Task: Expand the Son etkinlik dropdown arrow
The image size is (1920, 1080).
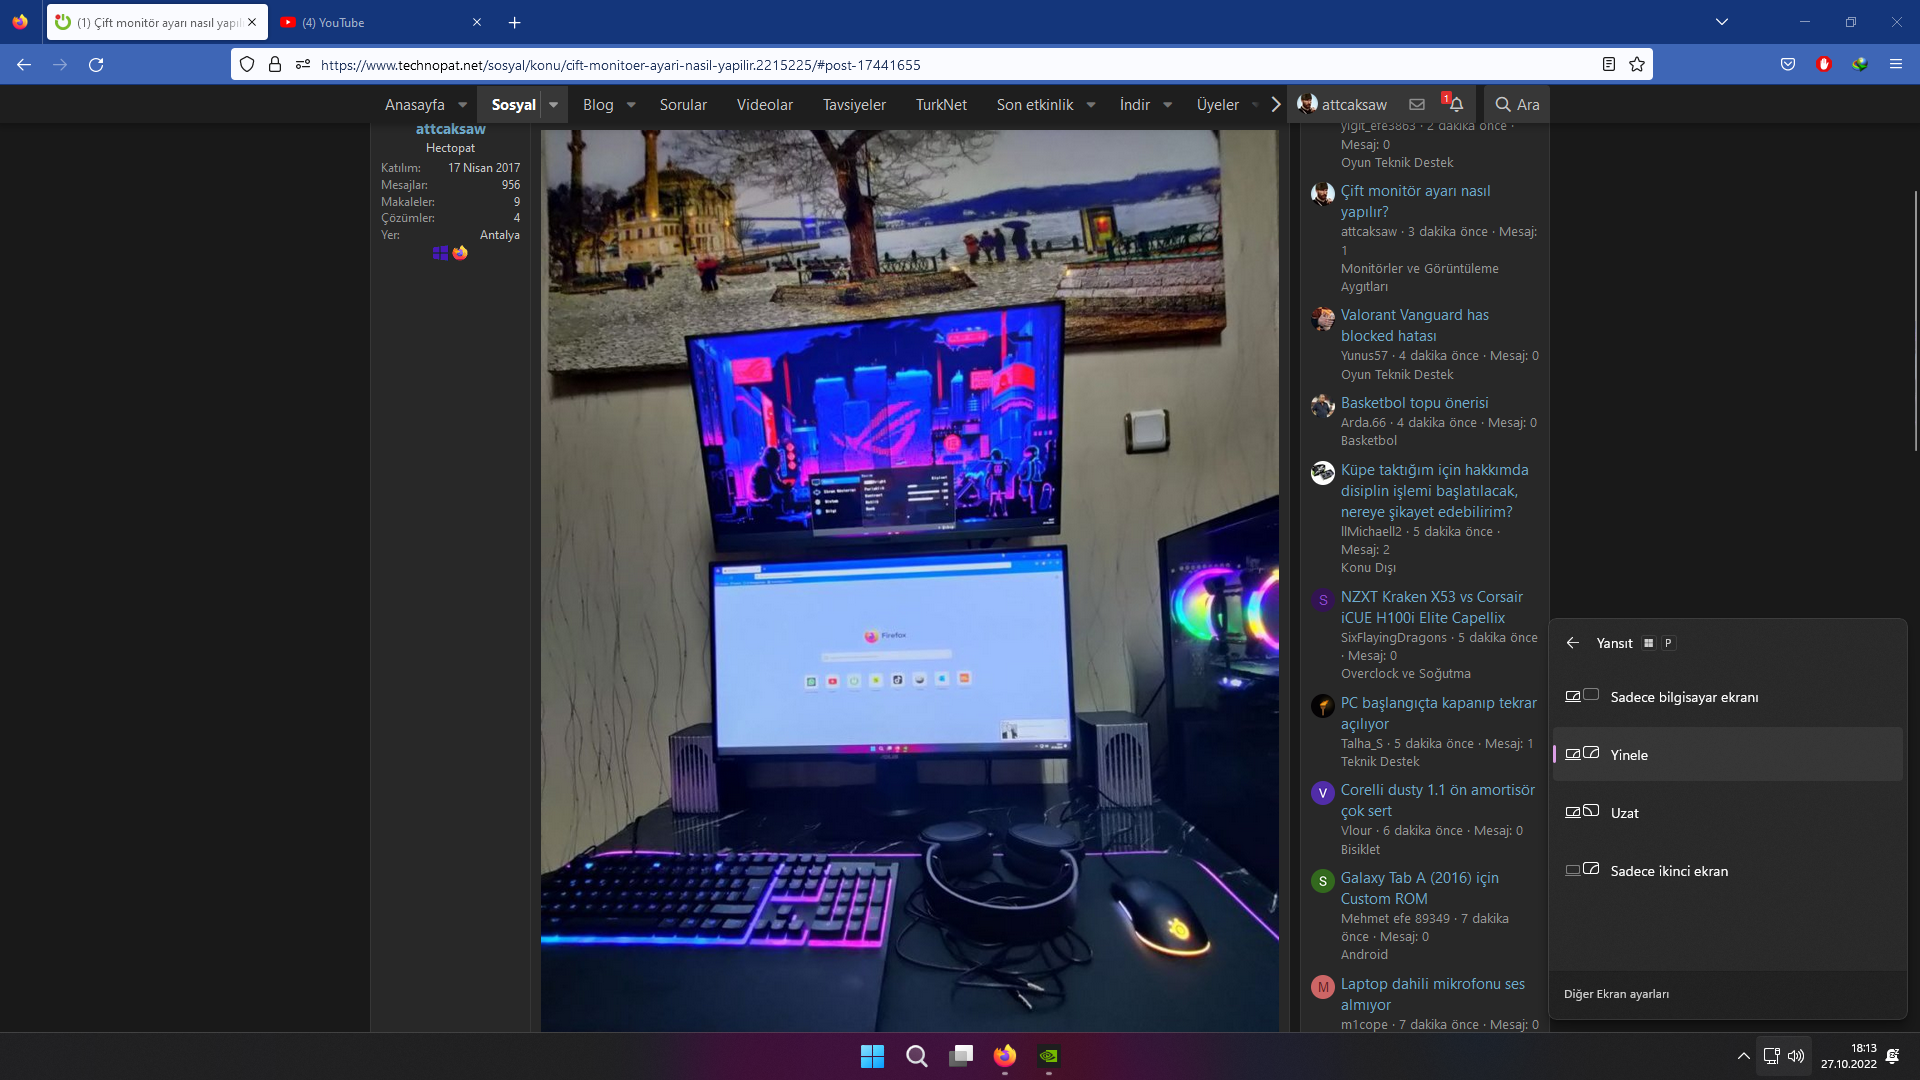Action: coord(1091,105)
